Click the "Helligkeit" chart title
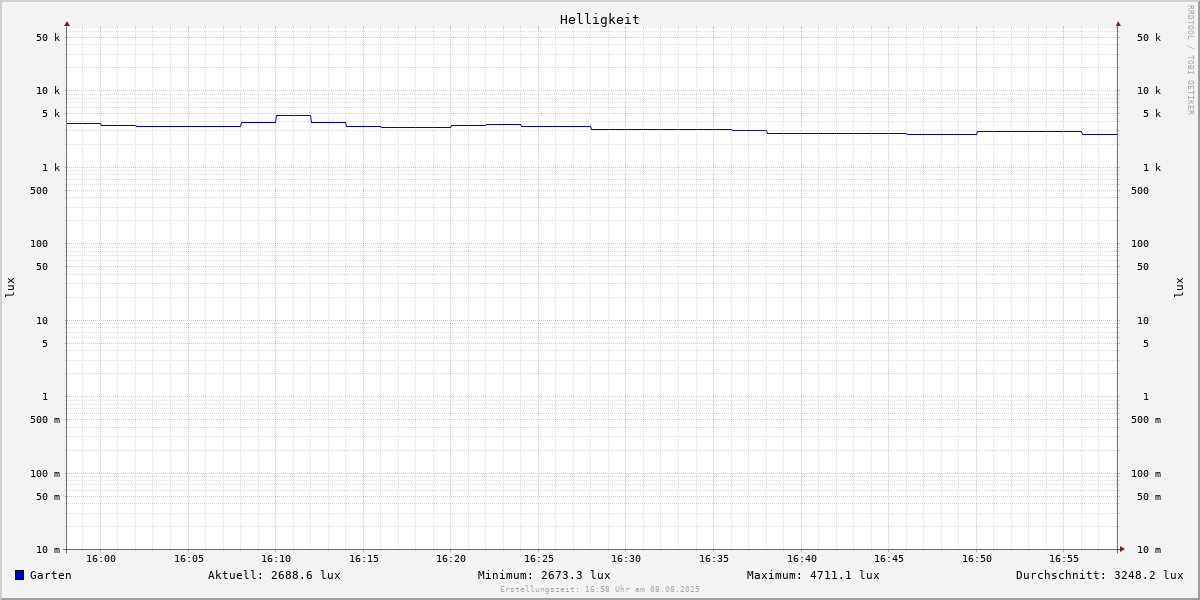Screen dimensions: 1200x600 (x=600, y=20)
